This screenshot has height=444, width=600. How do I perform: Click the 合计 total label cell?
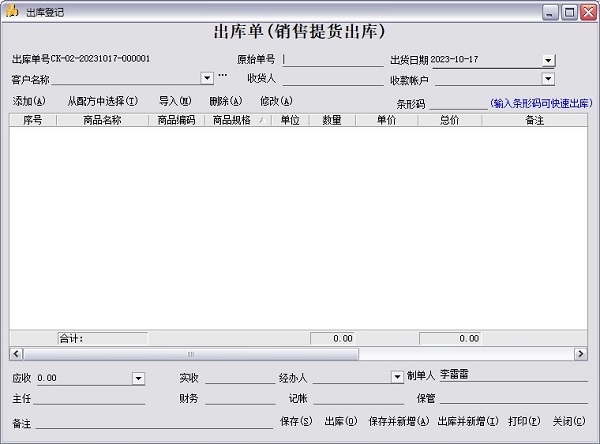point(103,338)
